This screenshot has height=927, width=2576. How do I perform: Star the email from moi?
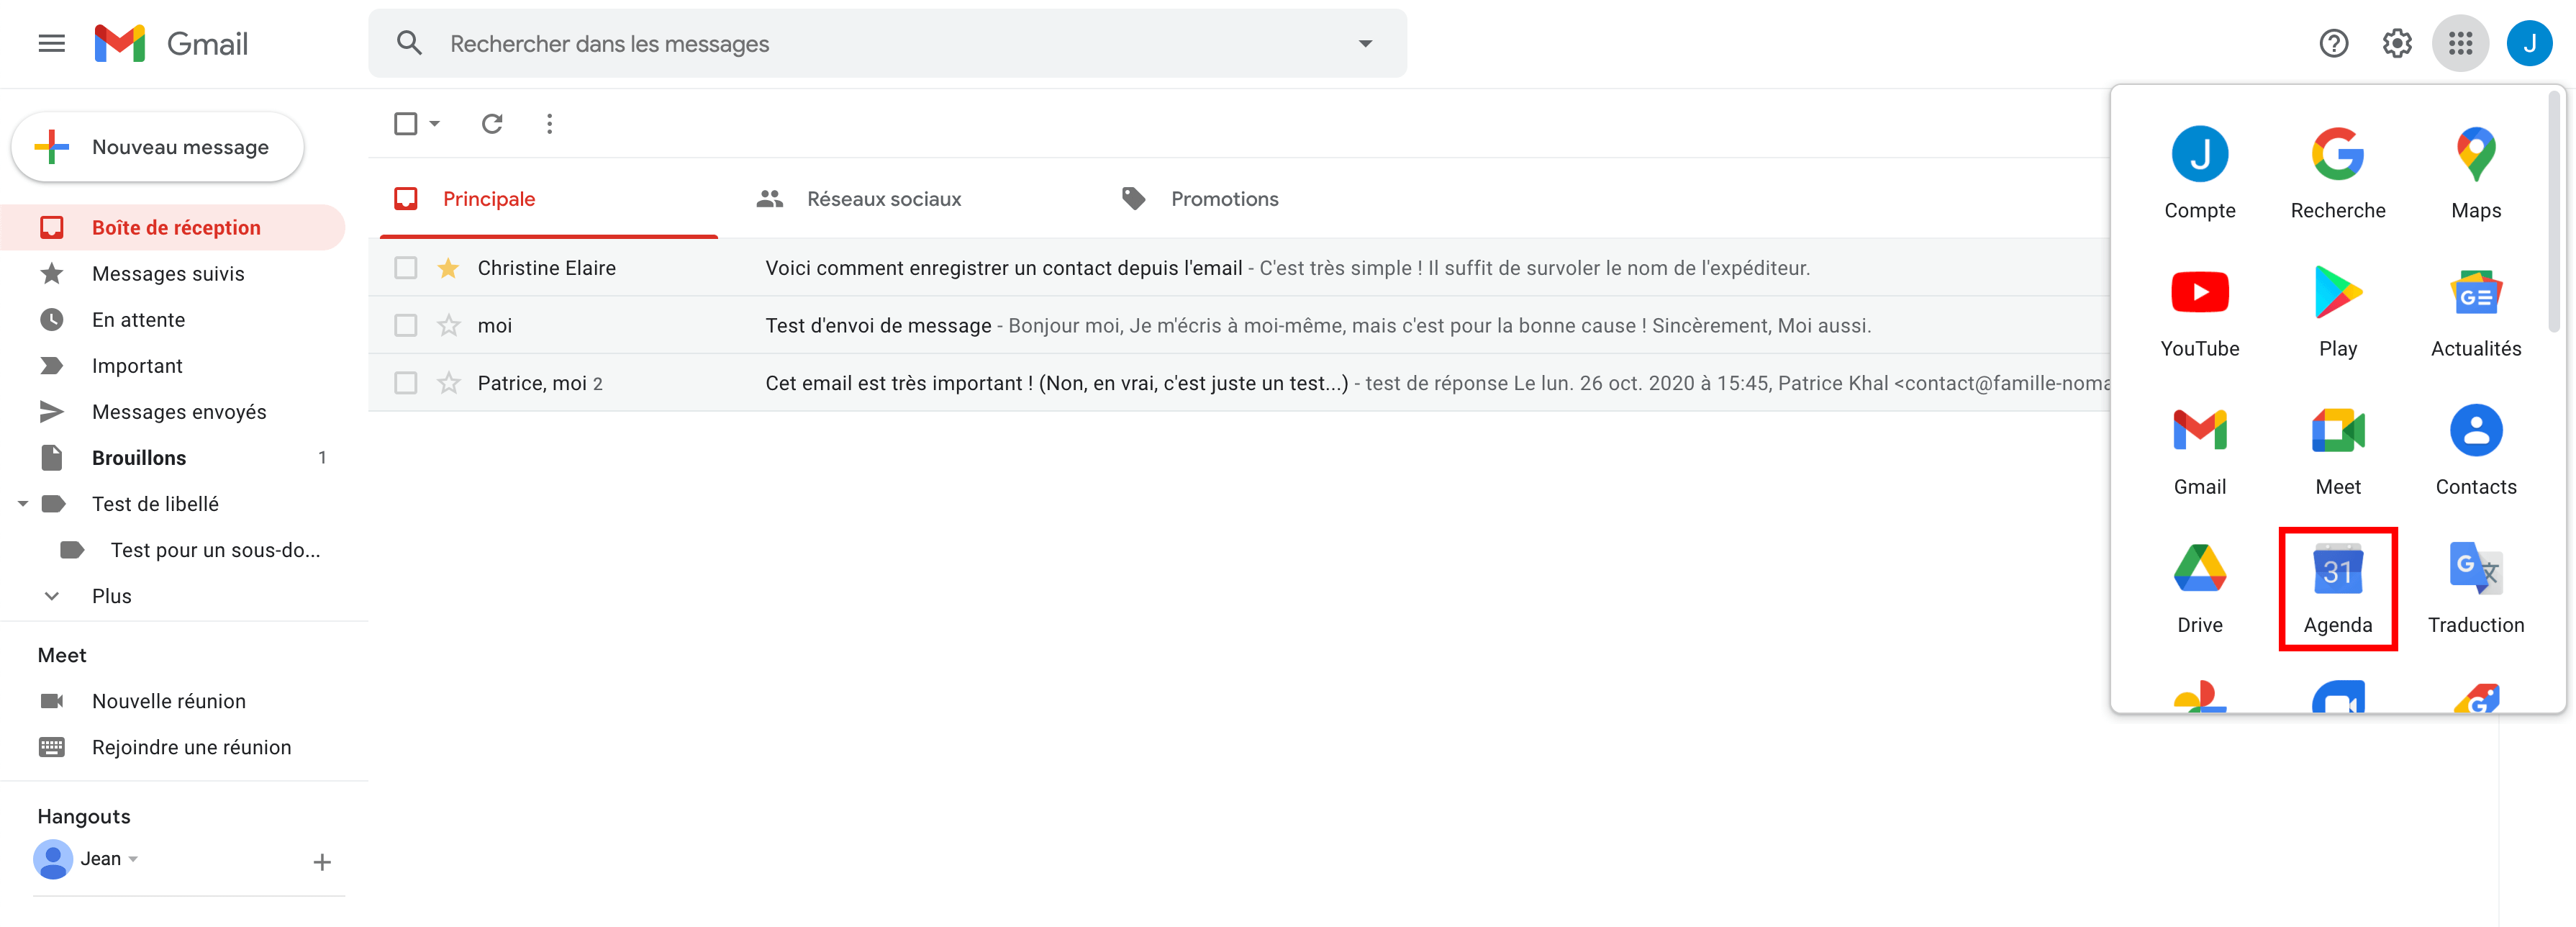(449, 326)
